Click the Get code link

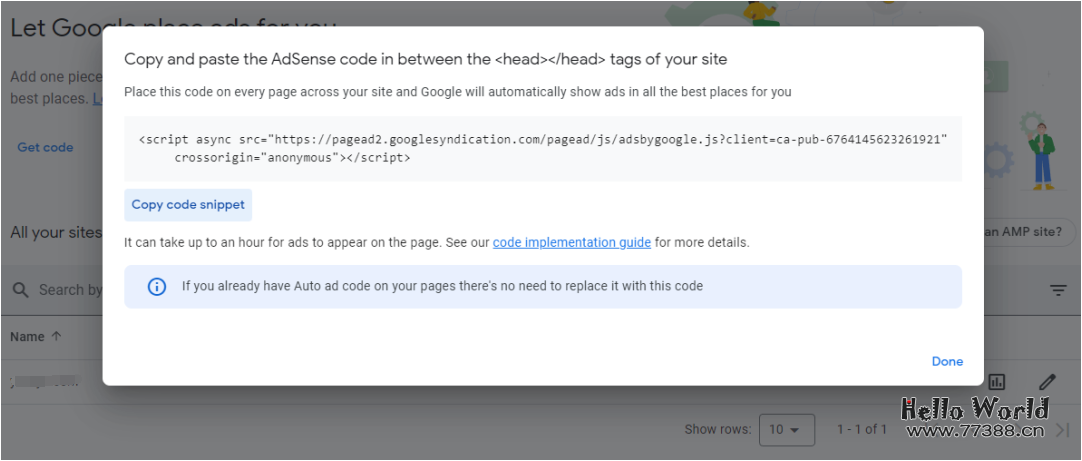point(45,148)
